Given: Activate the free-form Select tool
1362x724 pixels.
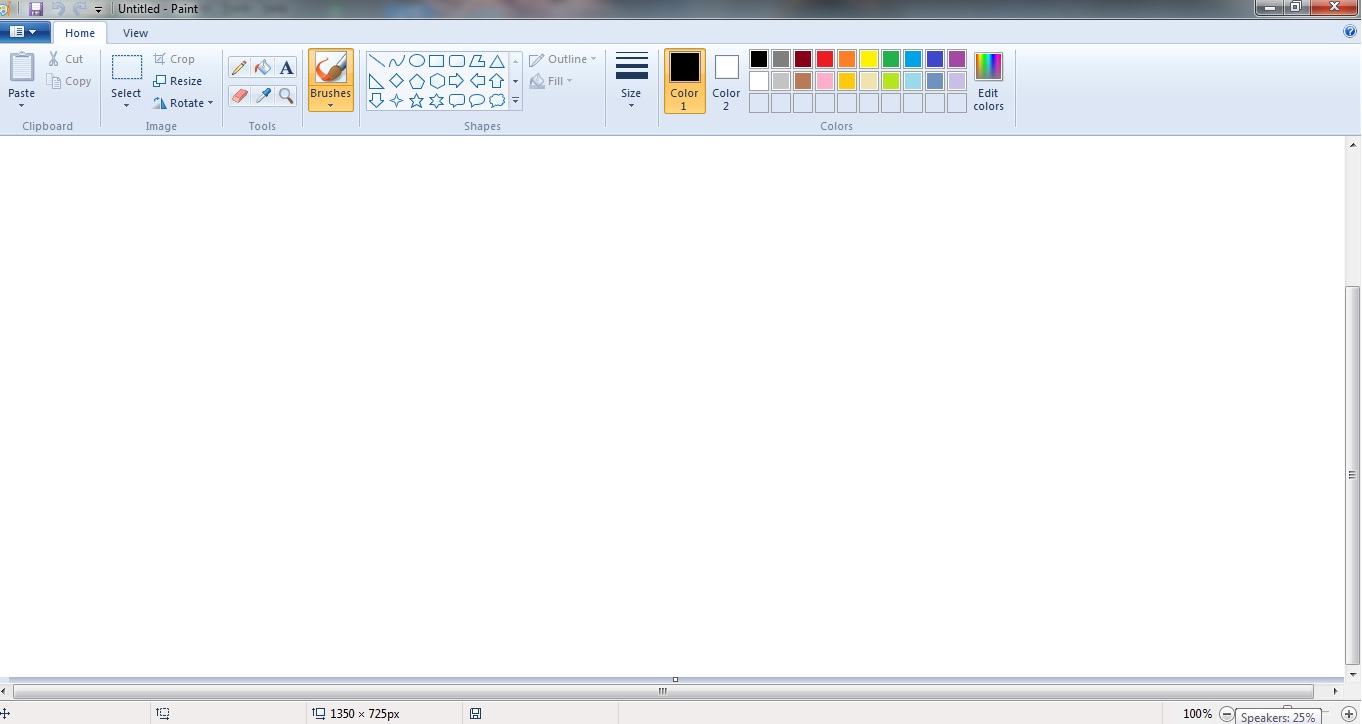Looking at the screenshot, I should (126, 105).
